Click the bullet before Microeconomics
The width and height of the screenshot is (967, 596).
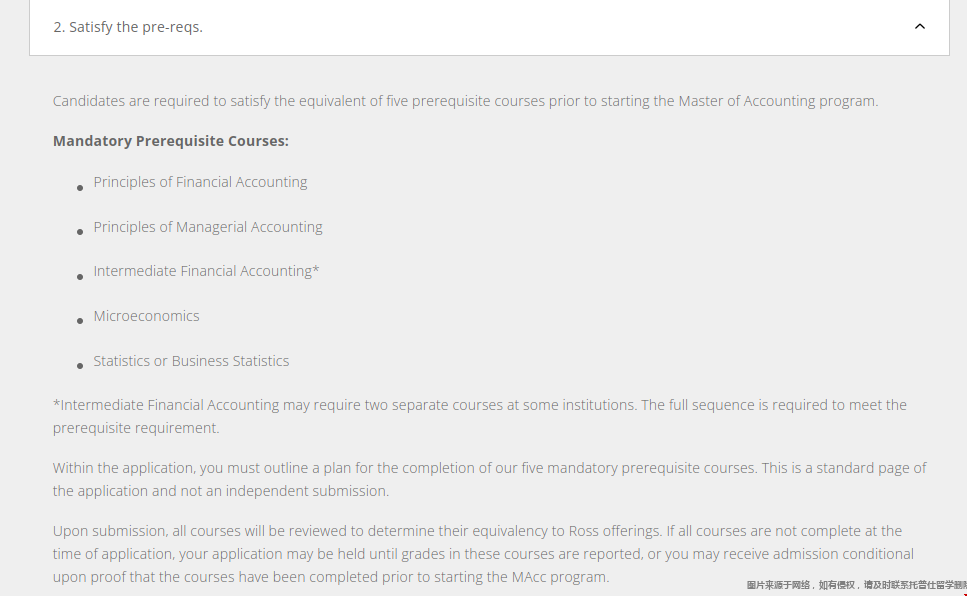pyautogui.click(x=80, y=321)
